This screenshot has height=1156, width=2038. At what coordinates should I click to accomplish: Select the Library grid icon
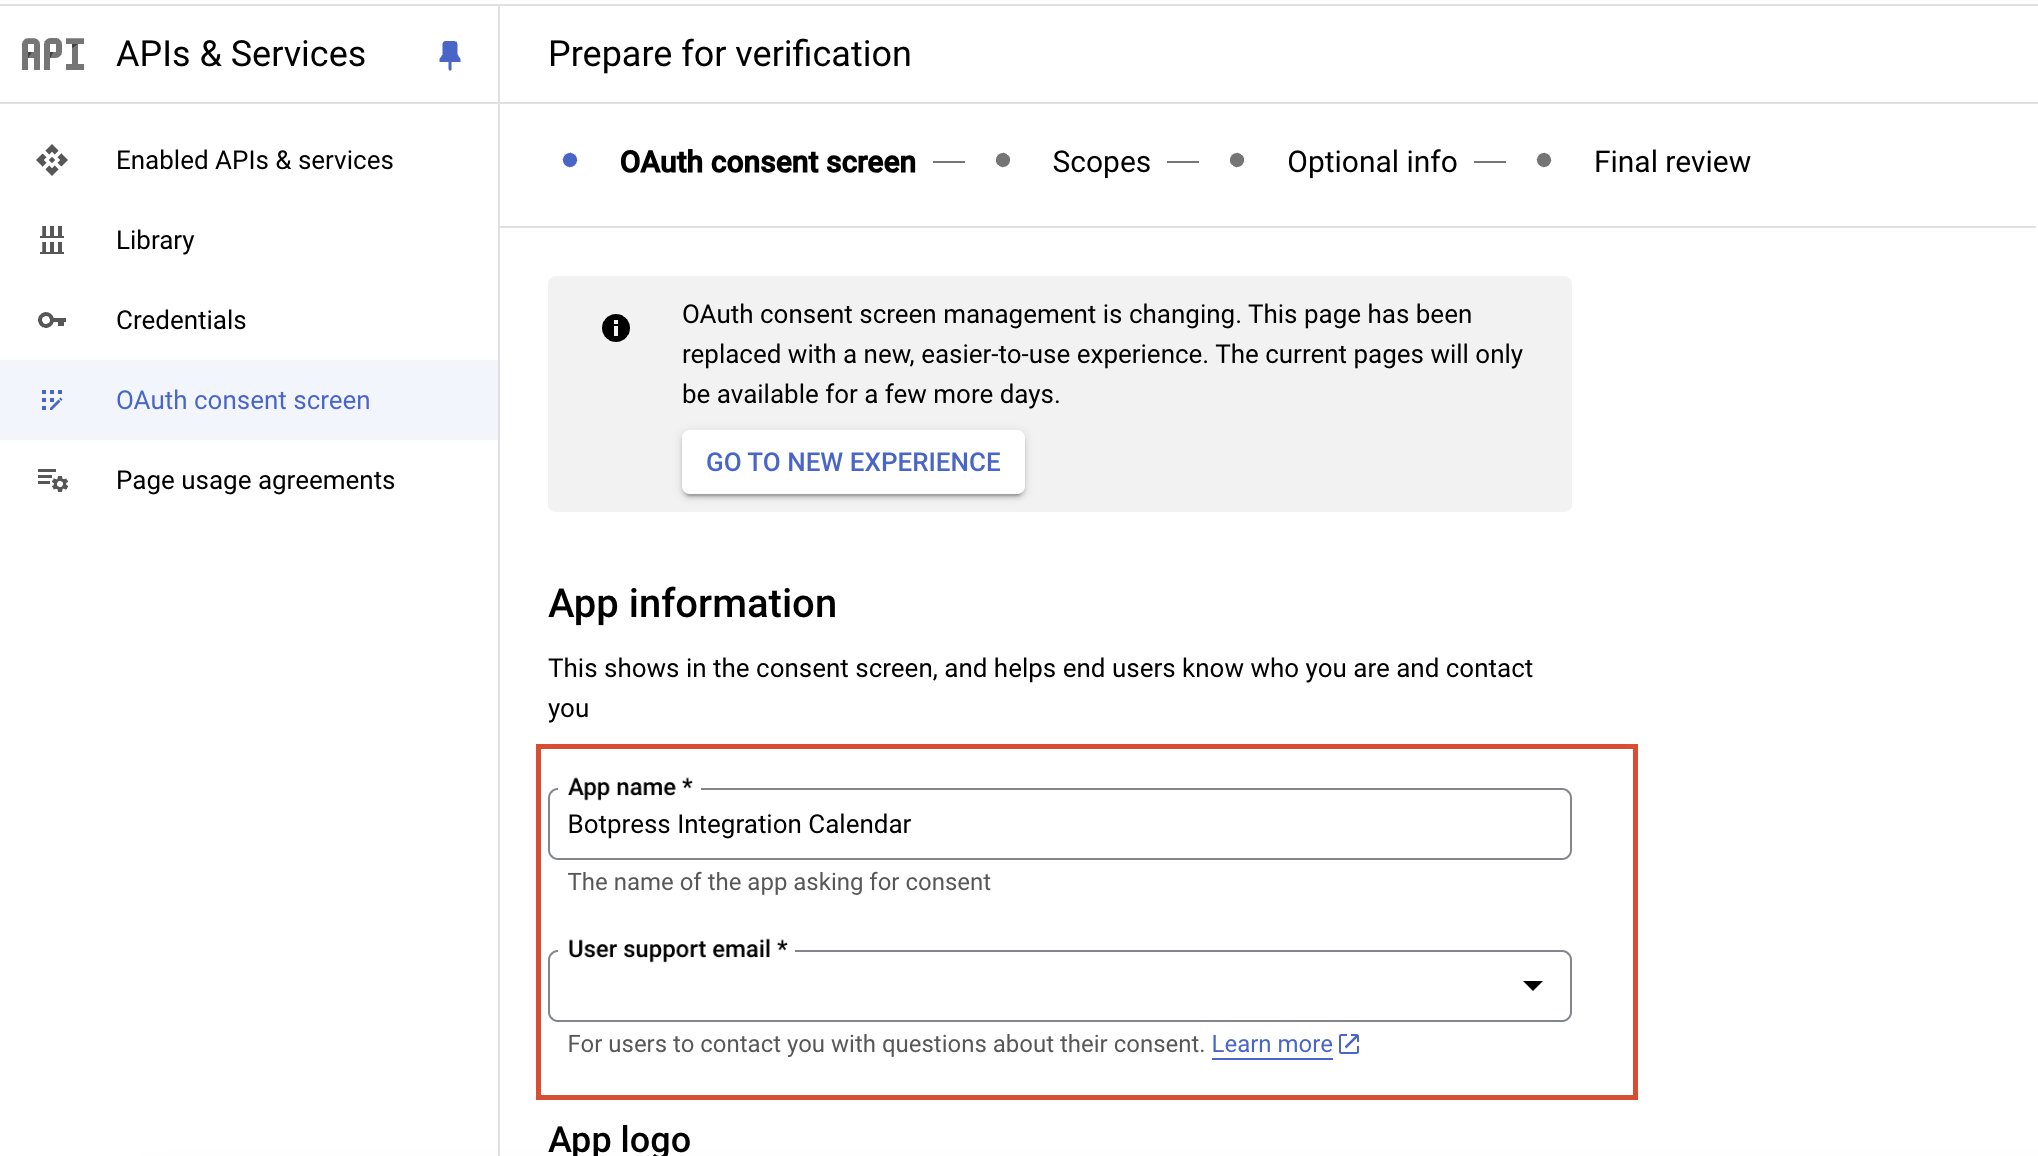52,240
